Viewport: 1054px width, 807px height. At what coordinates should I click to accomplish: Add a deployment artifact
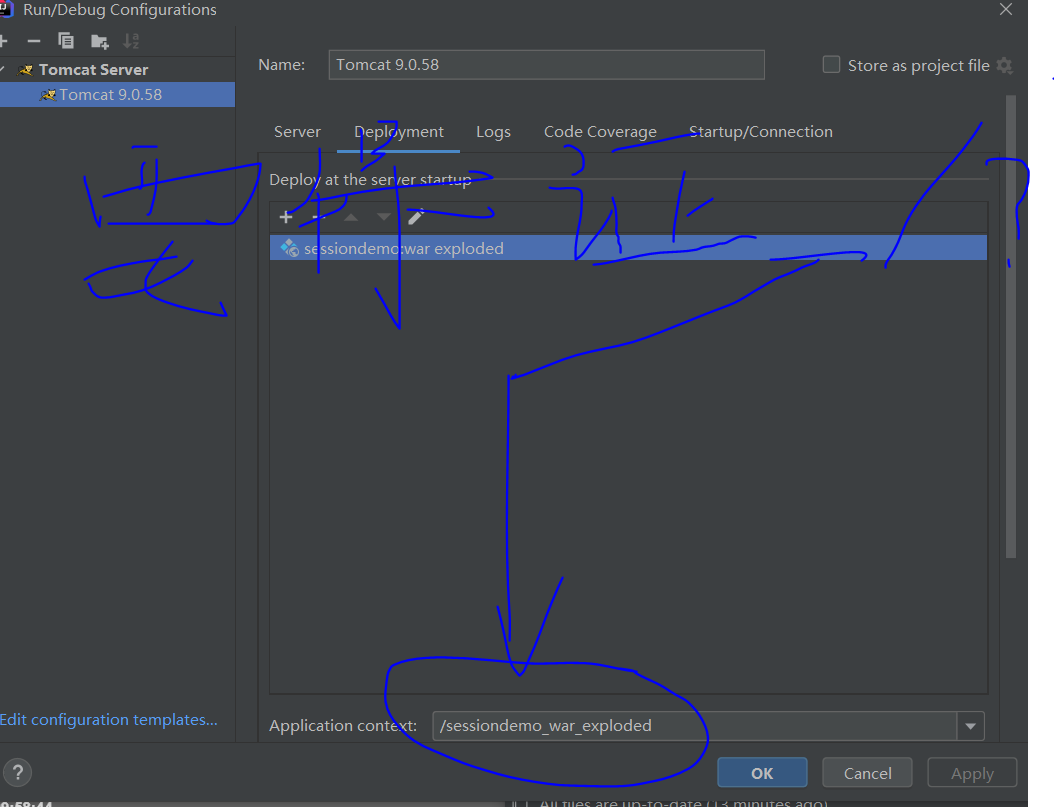click(x=286, y=217)
